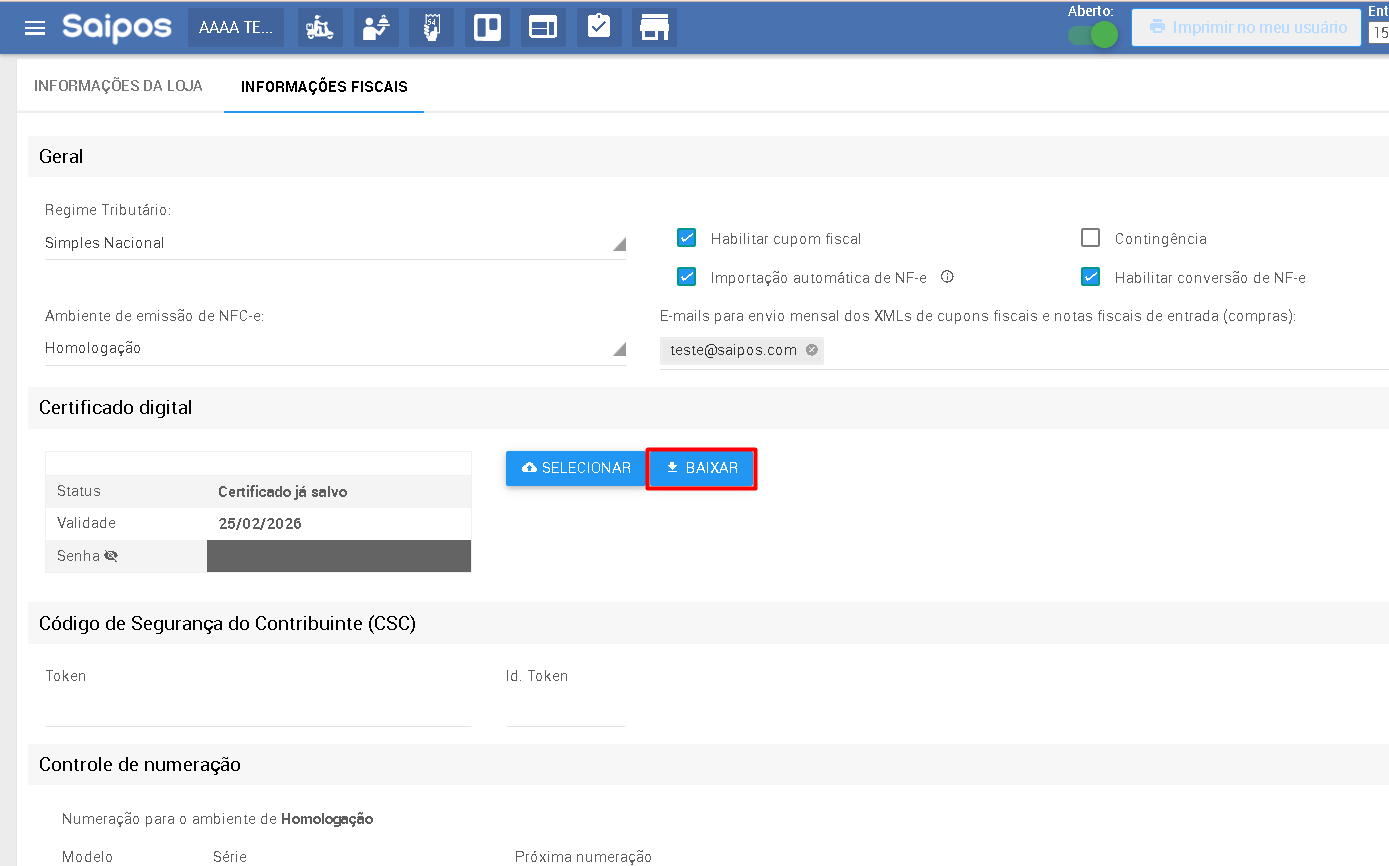Open the kanban board view icon
Image resolution: width=1389 pixels, height=866 pixels.
pos(487,27)
